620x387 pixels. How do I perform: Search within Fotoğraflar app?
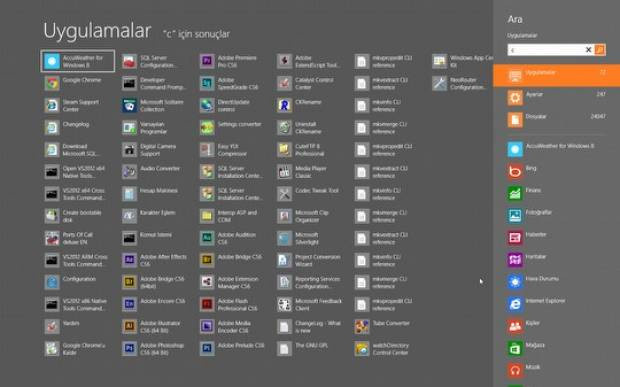[x=556, y=215]
